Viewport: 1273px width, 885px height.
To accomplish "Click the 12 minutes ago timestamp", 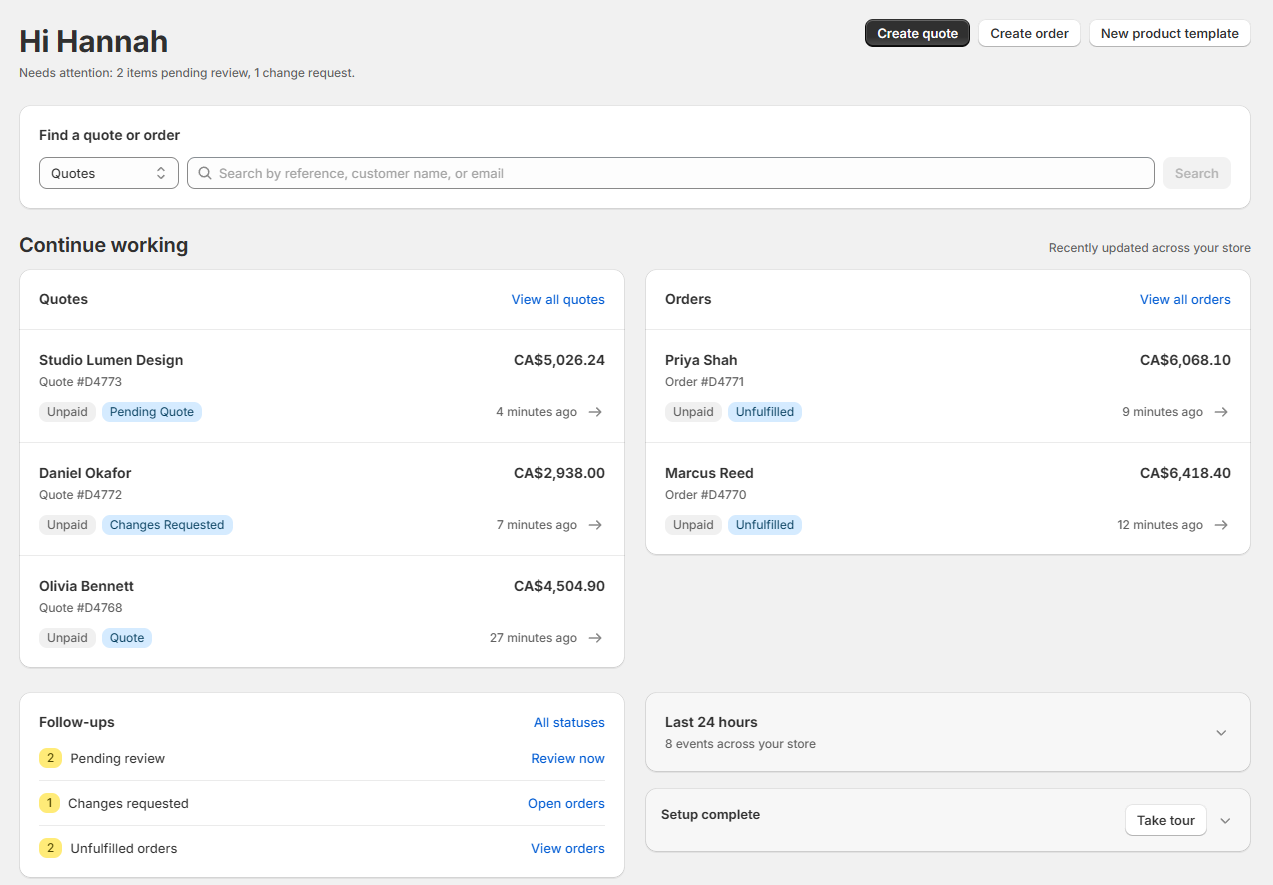I will click(1160, 525).
